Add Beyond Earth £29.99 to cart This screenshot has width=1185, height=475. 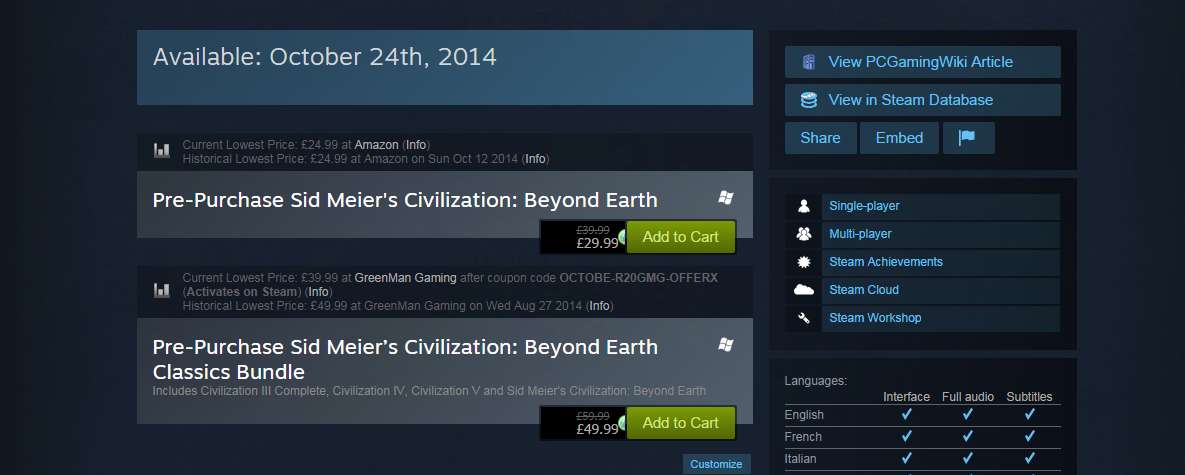680,237
